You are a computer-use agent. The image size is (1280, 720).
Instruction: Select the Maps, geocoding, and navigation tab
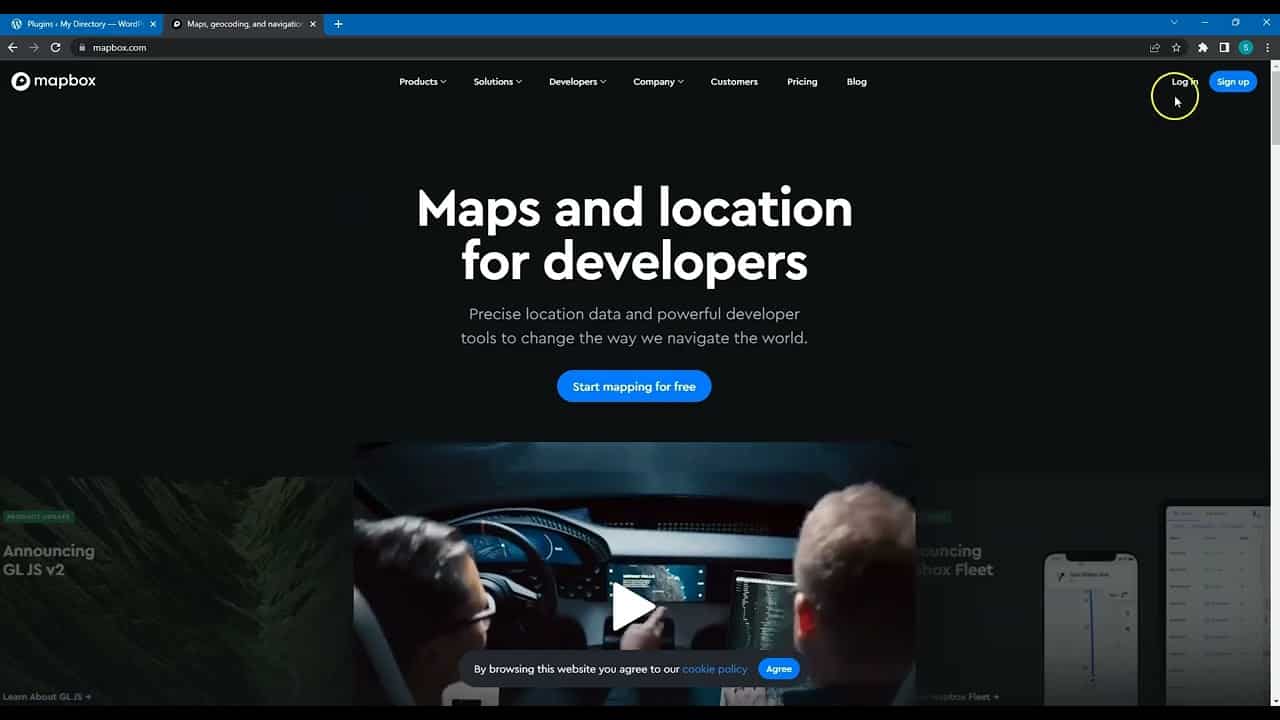click(x=244, y=24)
